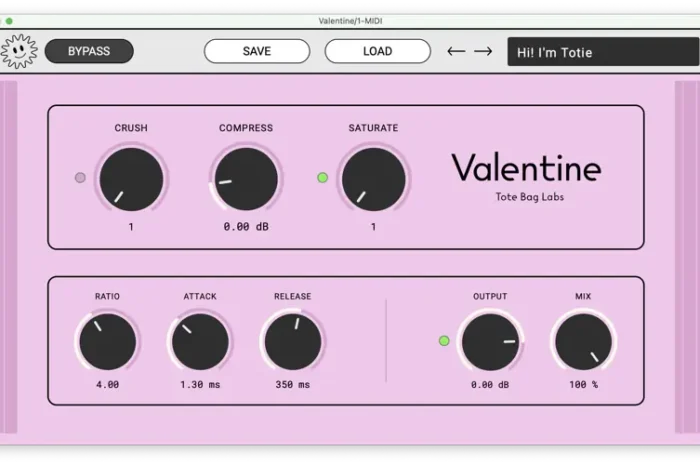
Task: Click the RATIO knob
Action: coord(108,342)
